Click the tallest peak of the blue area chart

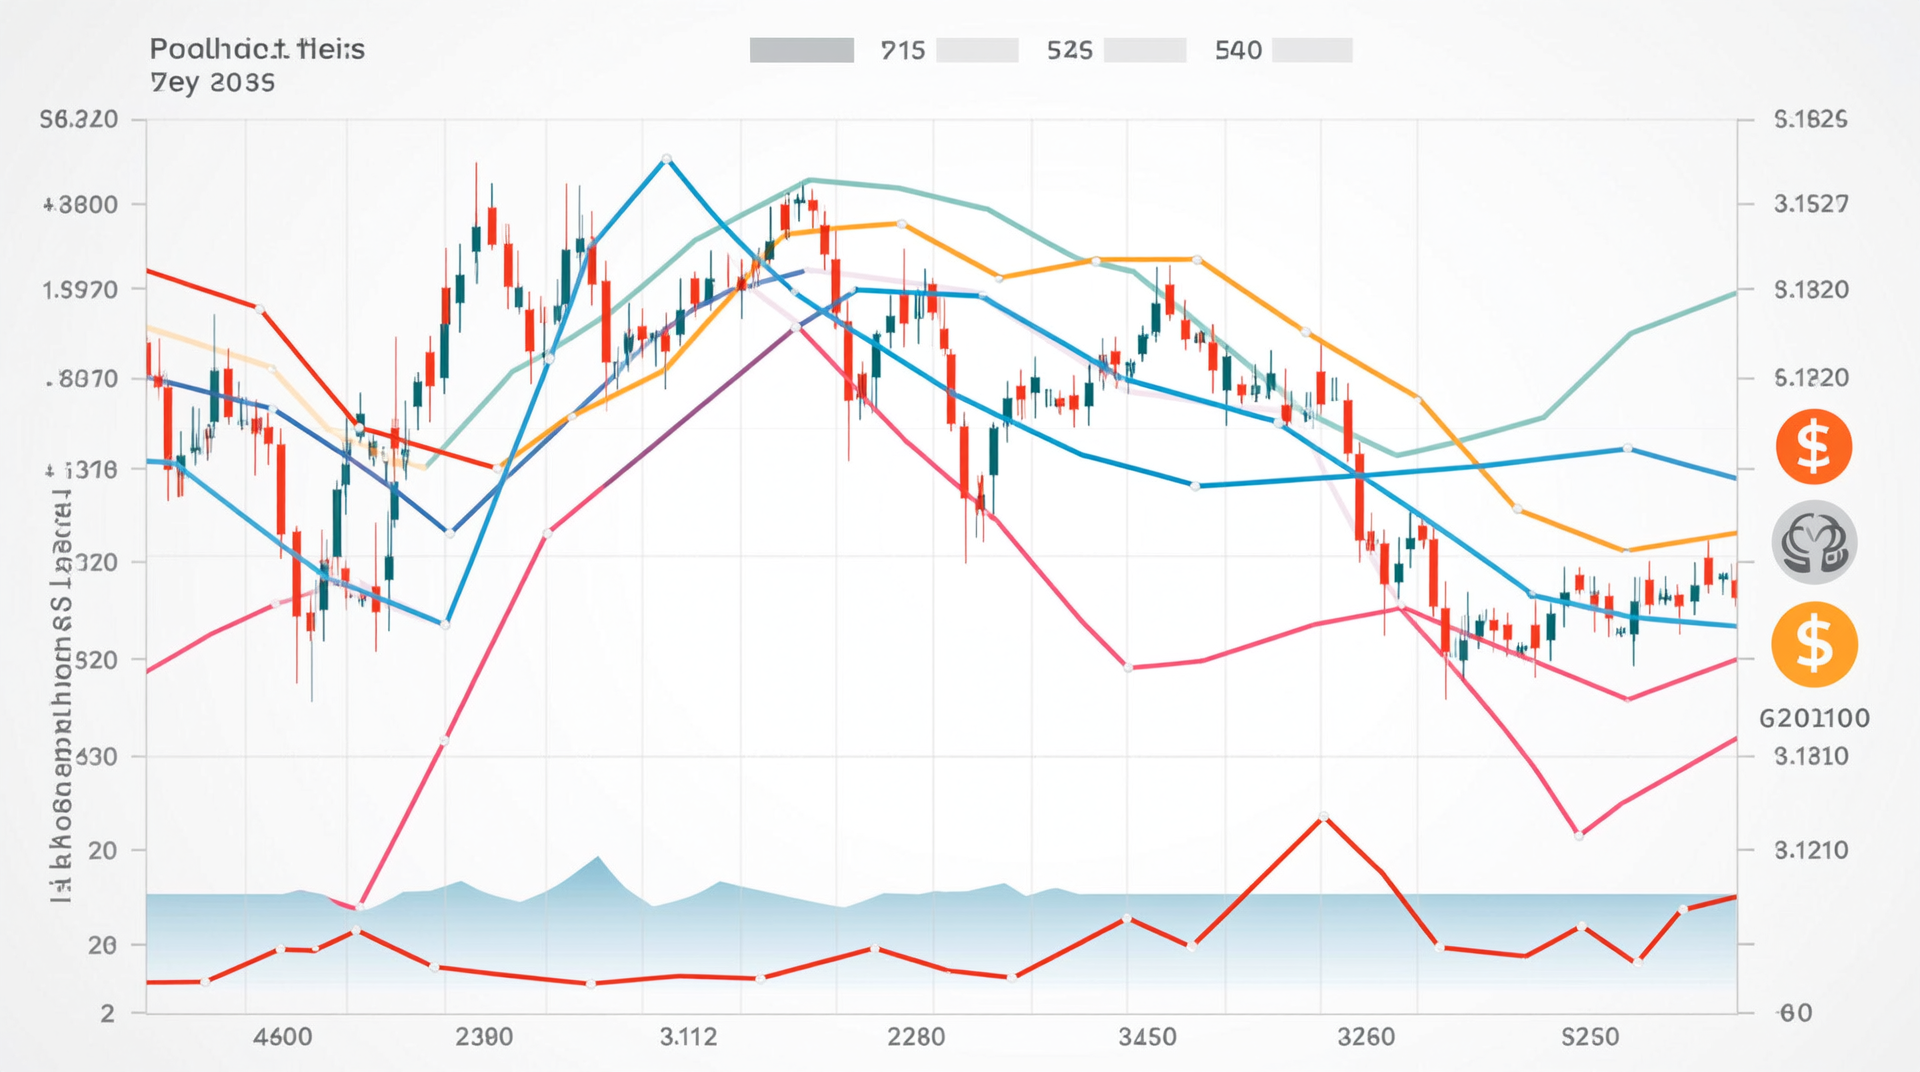click(x=598, y=858)
